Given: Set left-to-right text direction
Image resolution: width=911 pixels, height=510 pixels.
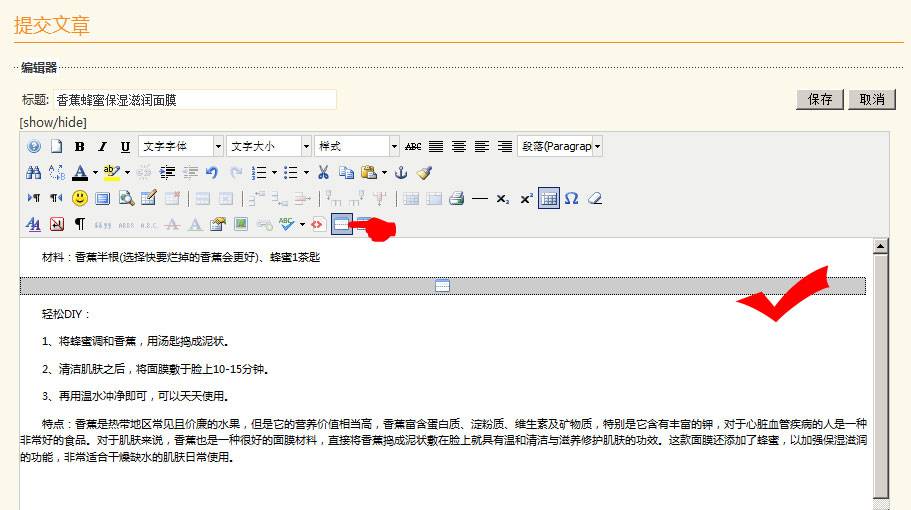Looking at the screenshot, I should [34, 199].
